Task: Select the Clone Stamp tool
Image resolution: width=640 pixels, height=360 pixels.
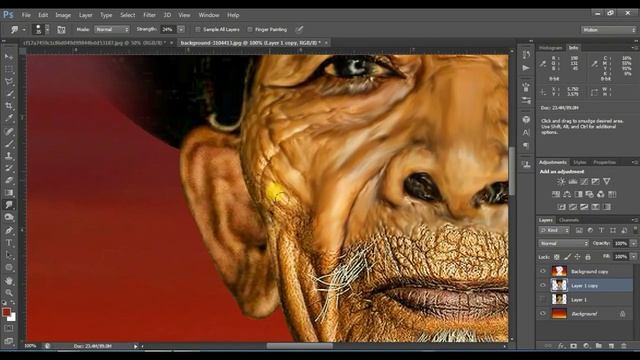Action: click(9, 156)
